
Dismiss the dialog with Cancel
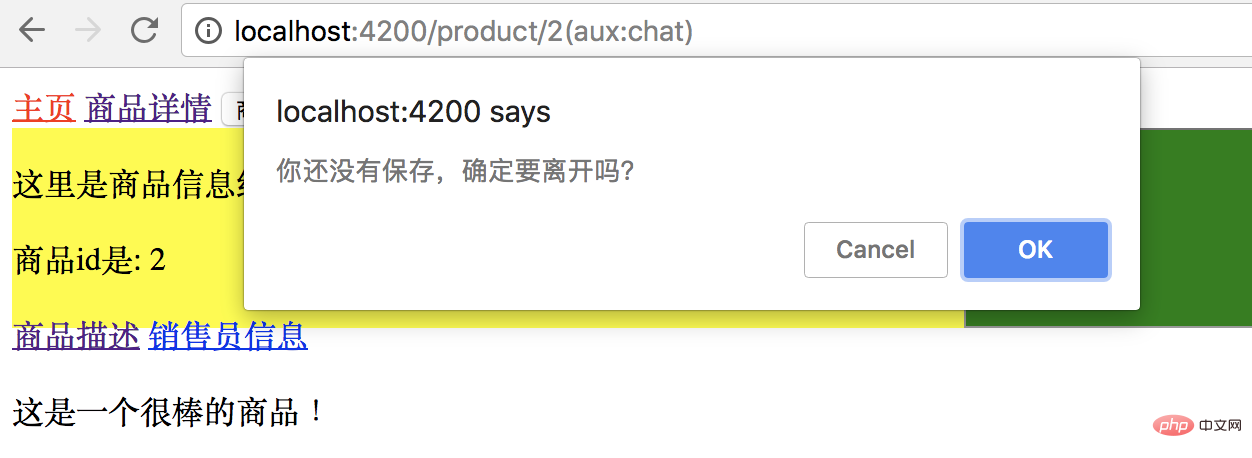tap(876, 250)
